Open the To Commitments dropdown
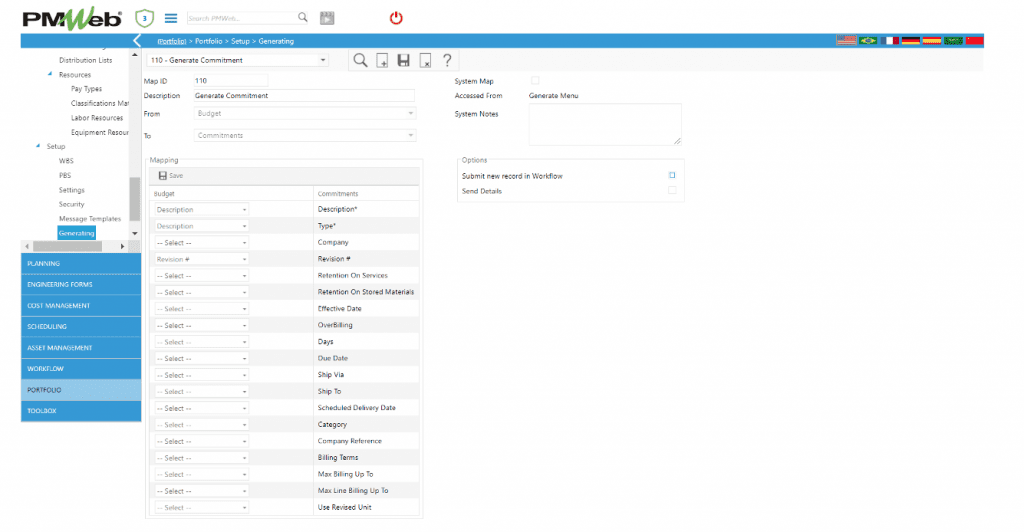 click(x=305, y=135)
